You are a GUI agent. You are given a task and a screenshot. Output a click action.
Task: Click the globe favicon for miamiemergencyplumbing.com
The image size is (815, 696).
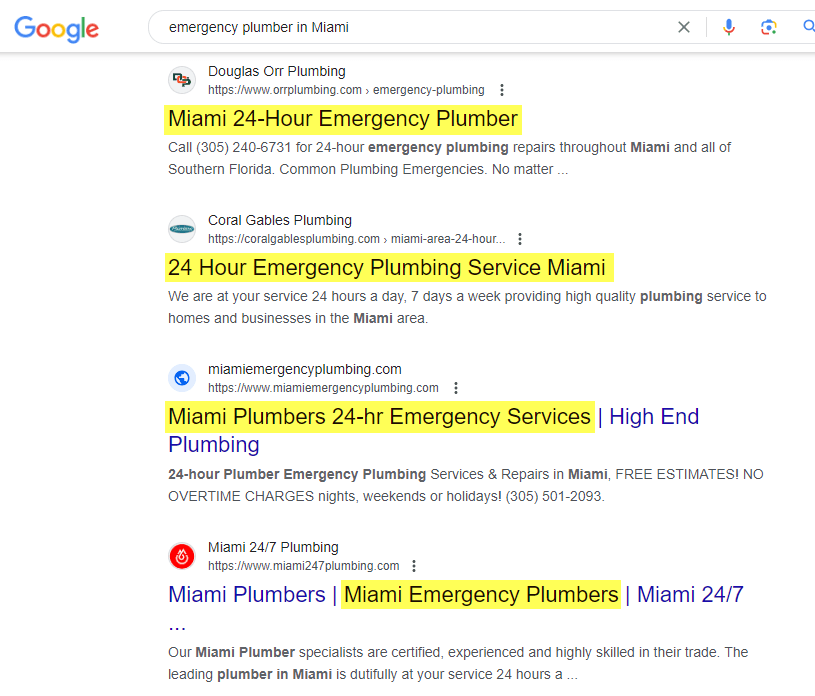182,378
